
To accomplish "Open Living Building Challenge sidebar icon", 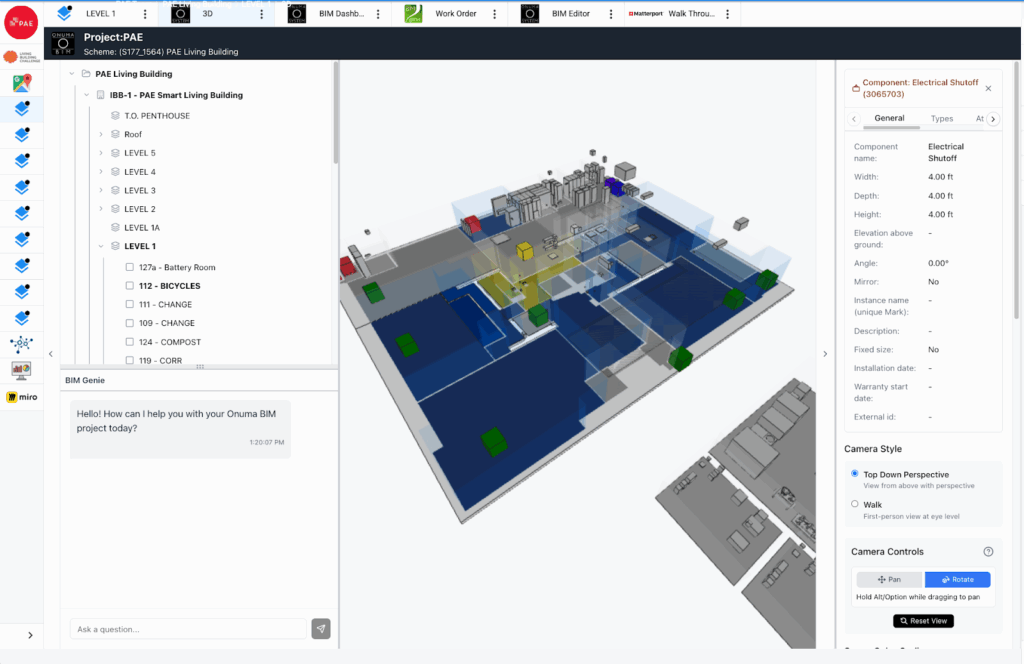I will [x=21, y=57].
